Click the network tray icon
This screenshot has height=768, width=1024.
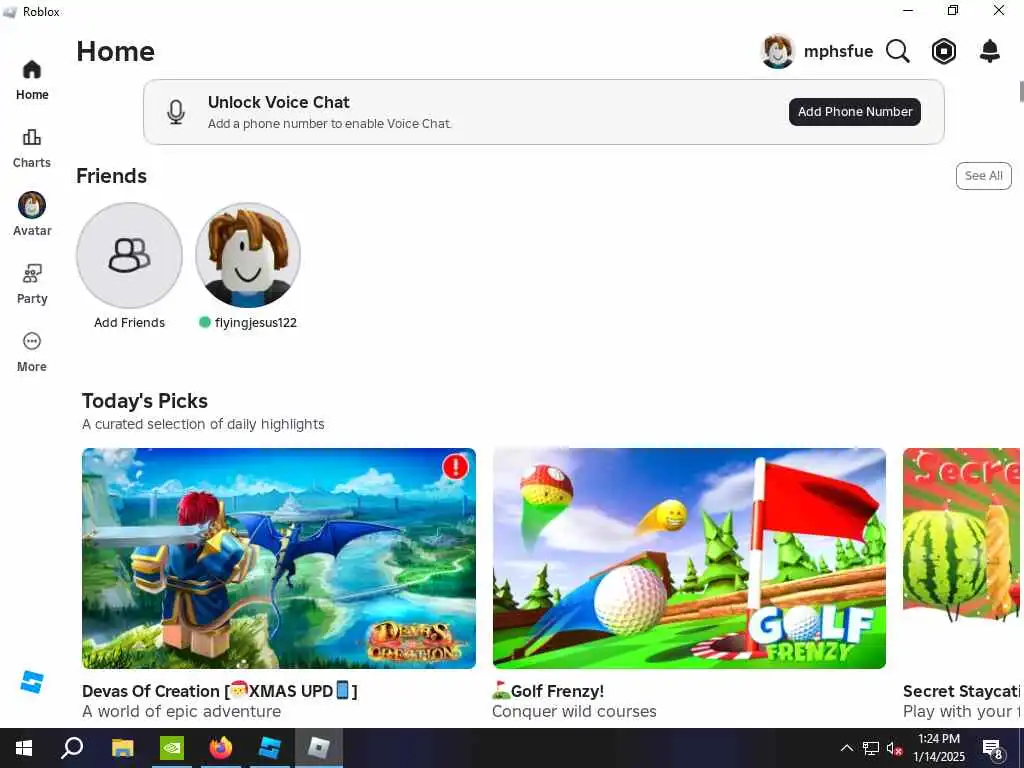(871, 748)
